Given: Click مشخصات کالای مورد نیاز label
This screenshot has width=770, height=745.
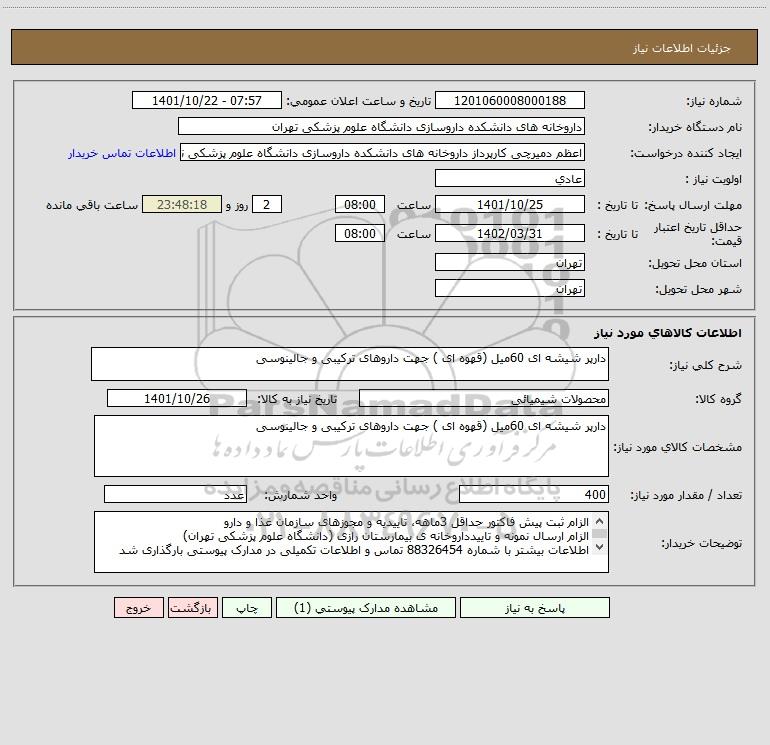Looking at the screenshot, I should 678,447.
